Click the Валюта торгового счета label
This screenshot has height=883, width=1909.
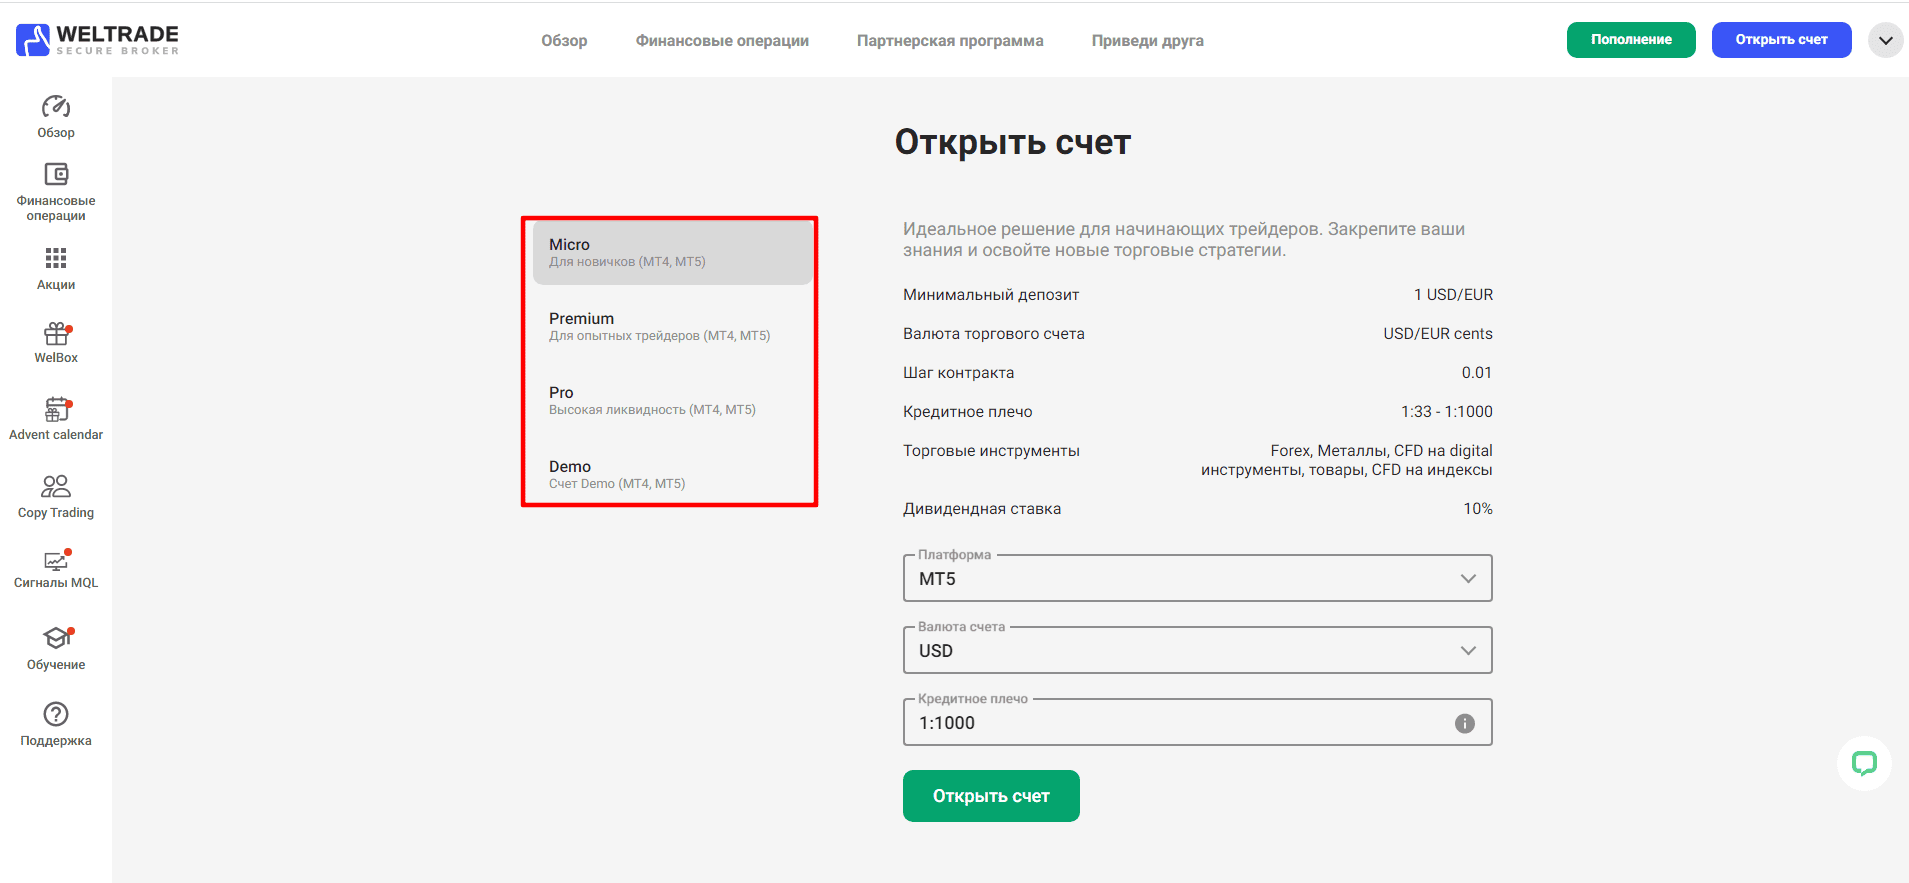pos(994,334)
